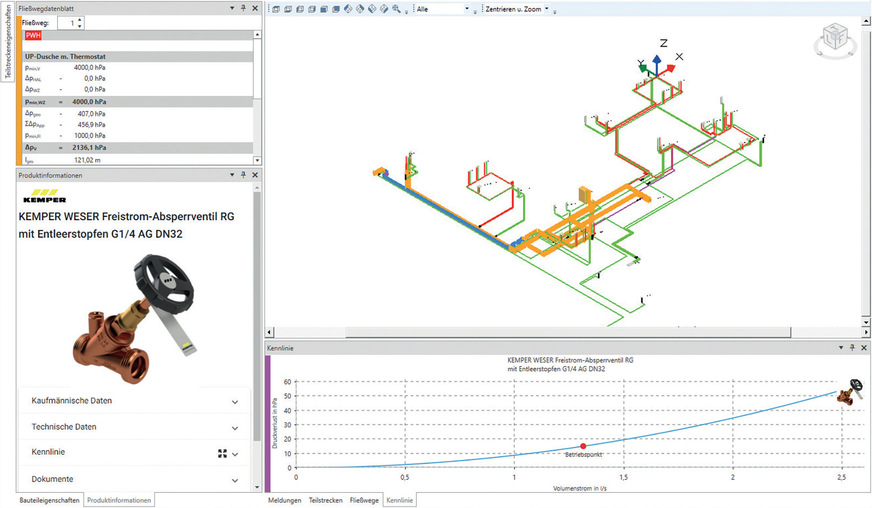The image size is (872, 508).
Task: Click the expand icon beside Kennlinie row
Action: 223,453
